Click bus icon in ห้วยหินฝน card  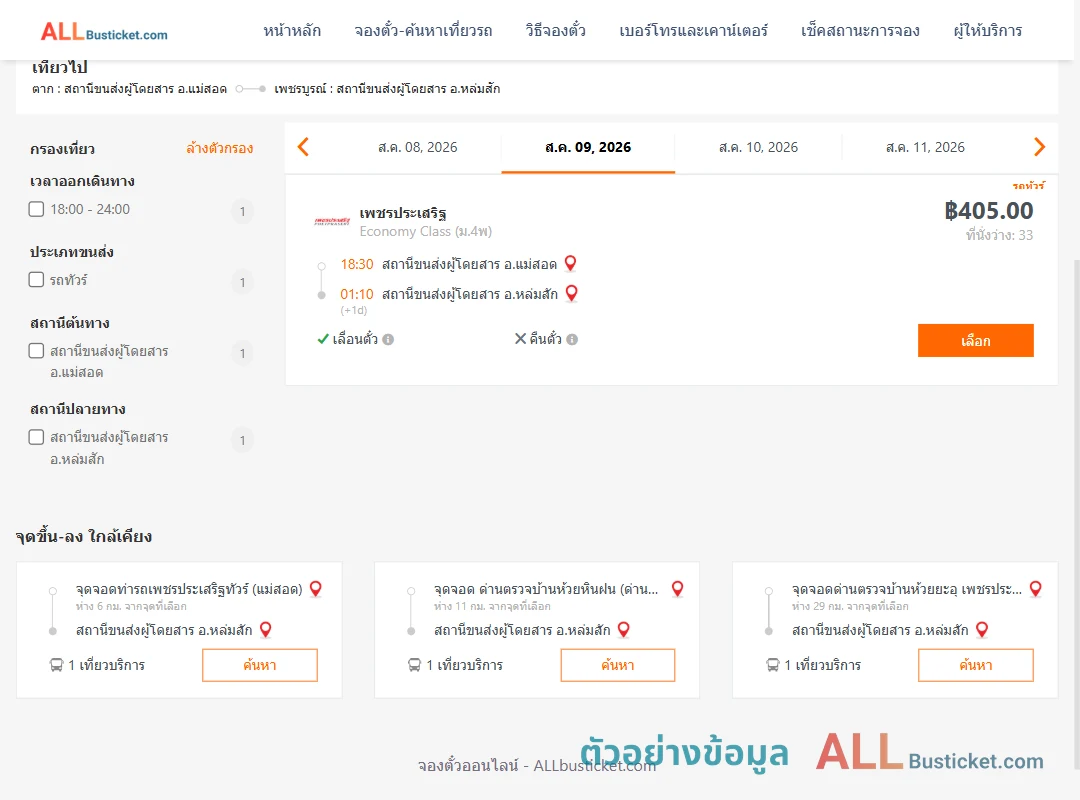414,665
